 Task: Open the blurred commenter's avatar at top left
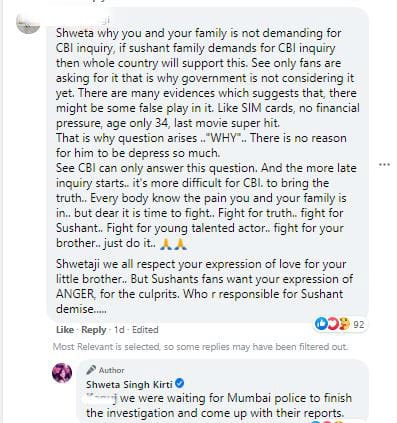(28, 23)
